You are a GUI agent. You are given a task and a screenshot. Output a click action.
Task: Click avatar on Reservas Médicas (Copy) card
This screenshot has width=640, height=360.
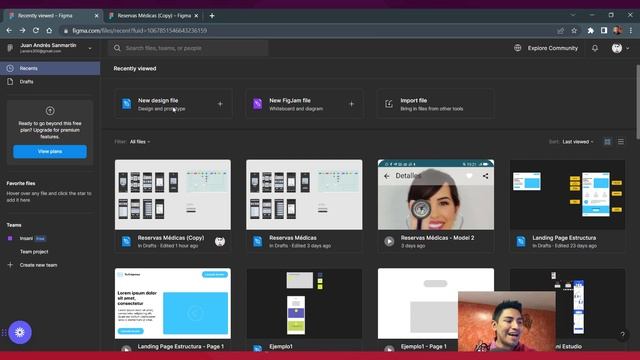pos(220,242)
